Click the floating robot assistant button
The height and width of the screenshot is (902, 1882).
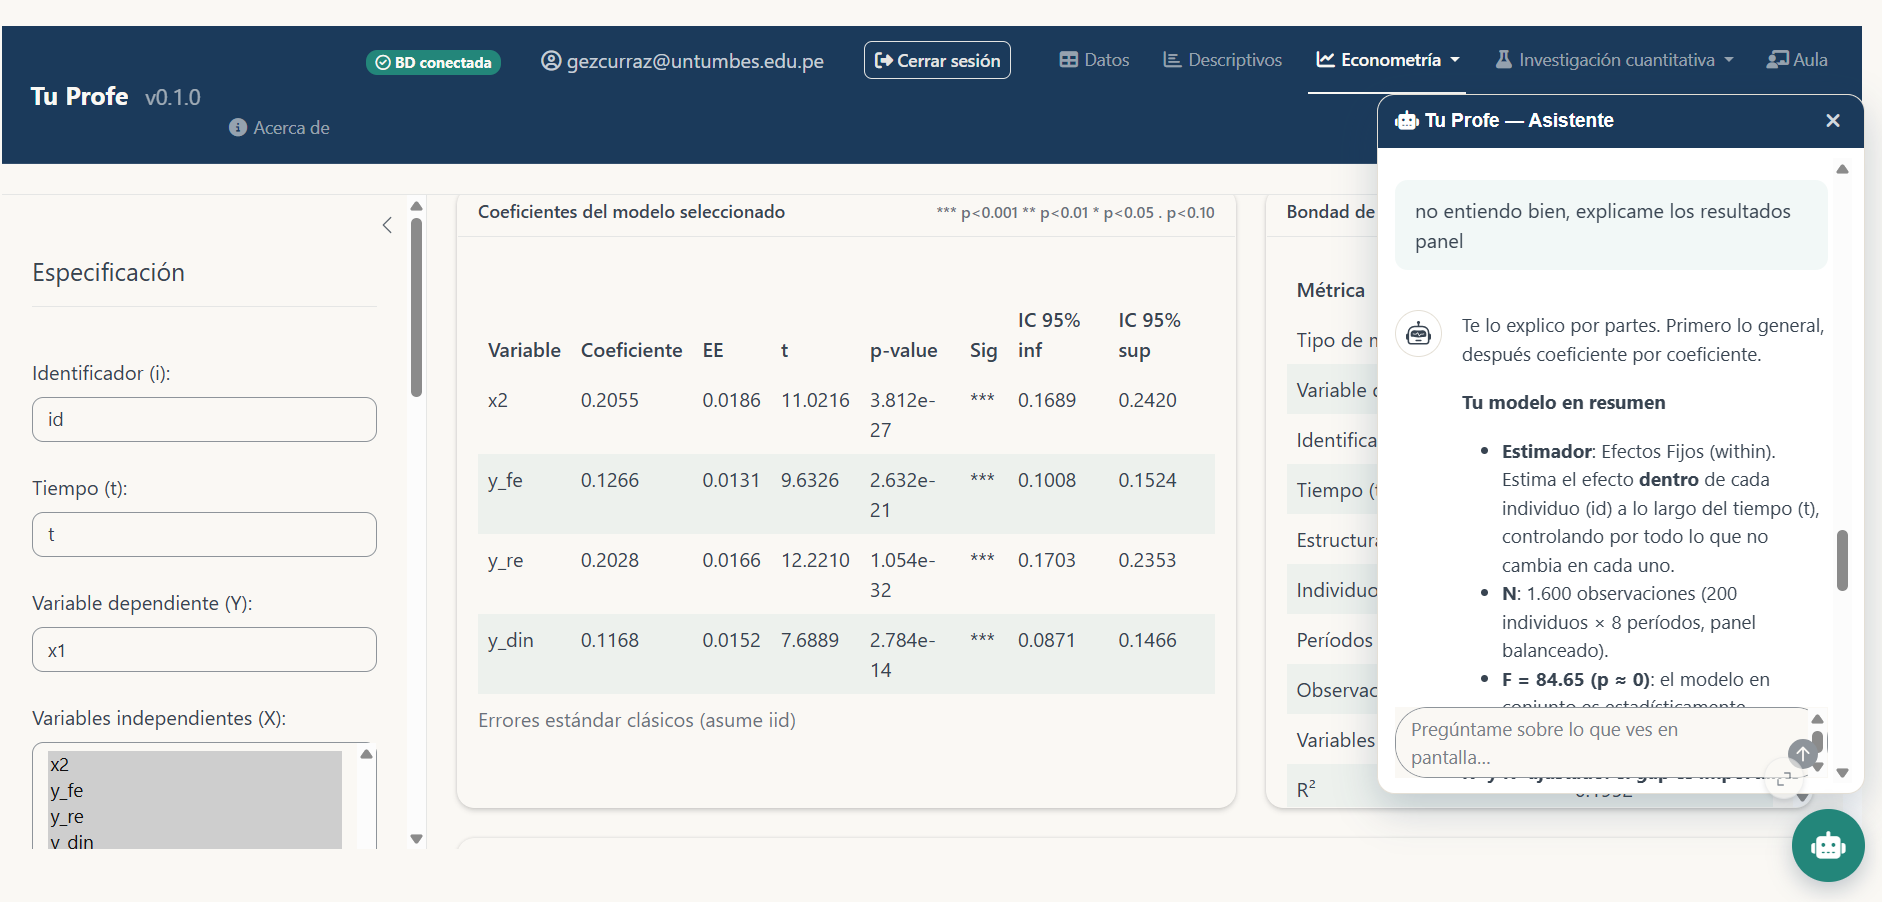point(1828,846)
